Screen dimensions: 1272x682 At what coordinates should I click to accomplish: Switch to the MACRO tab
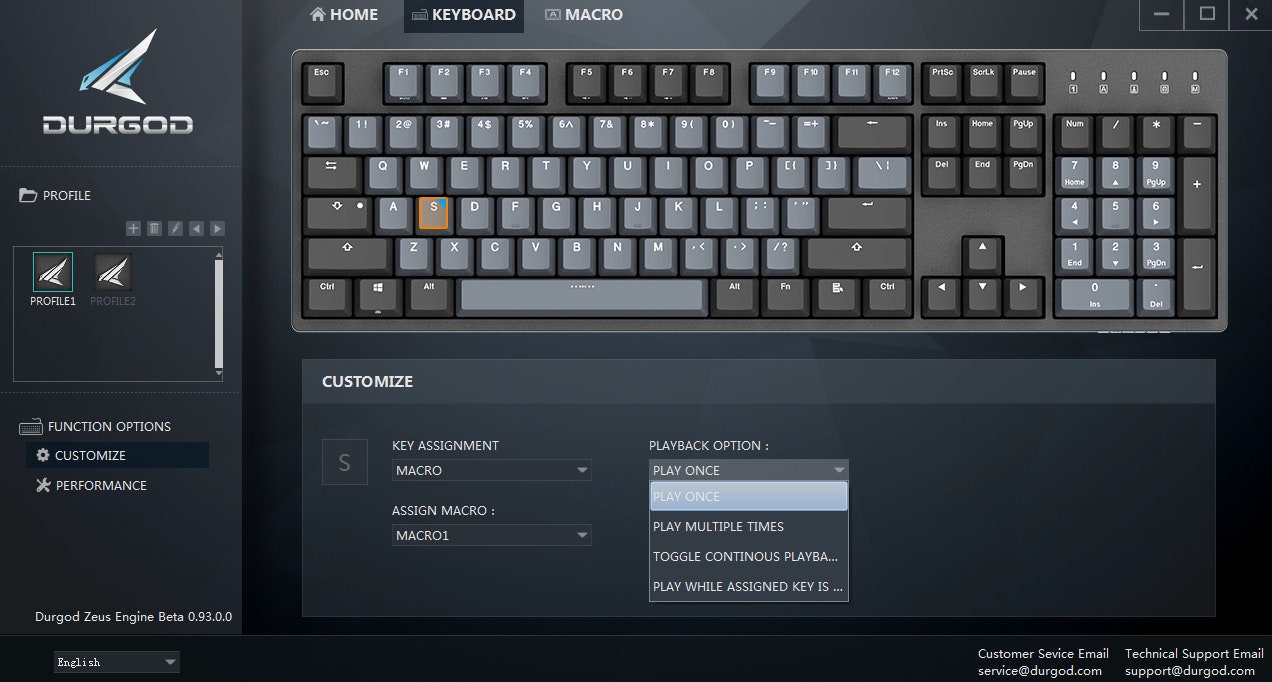(583, 15)
